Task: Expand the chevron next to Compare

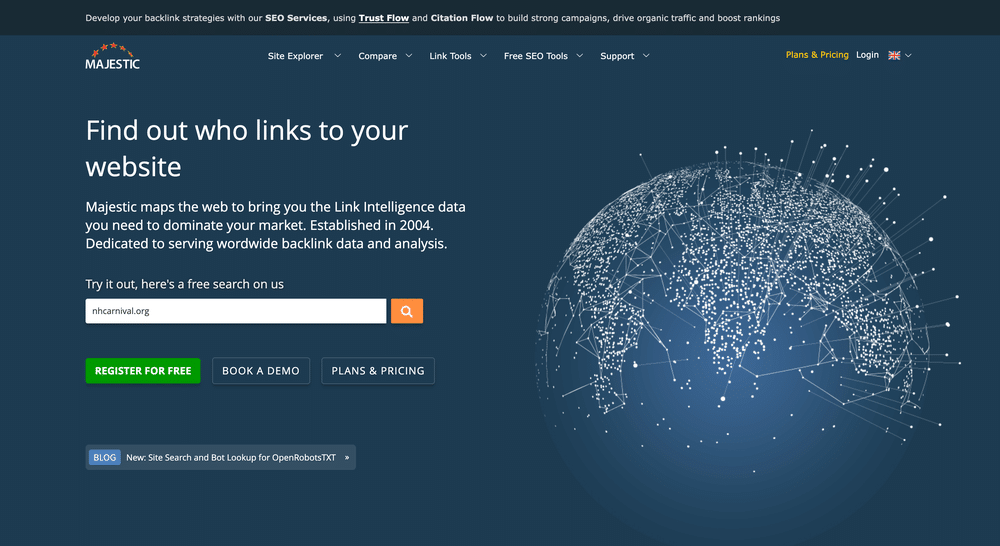Action: coord(409,55)
